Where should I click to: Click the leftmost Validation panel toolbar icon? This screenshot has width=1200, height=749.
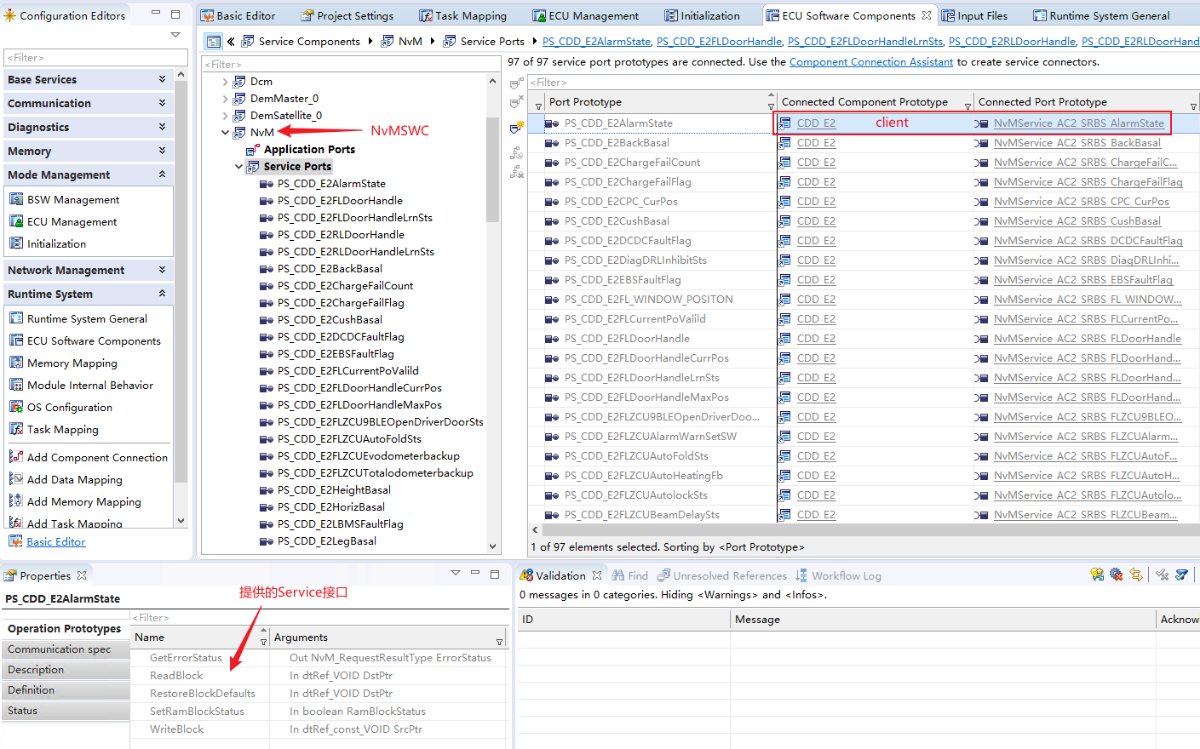(1097, 575)
